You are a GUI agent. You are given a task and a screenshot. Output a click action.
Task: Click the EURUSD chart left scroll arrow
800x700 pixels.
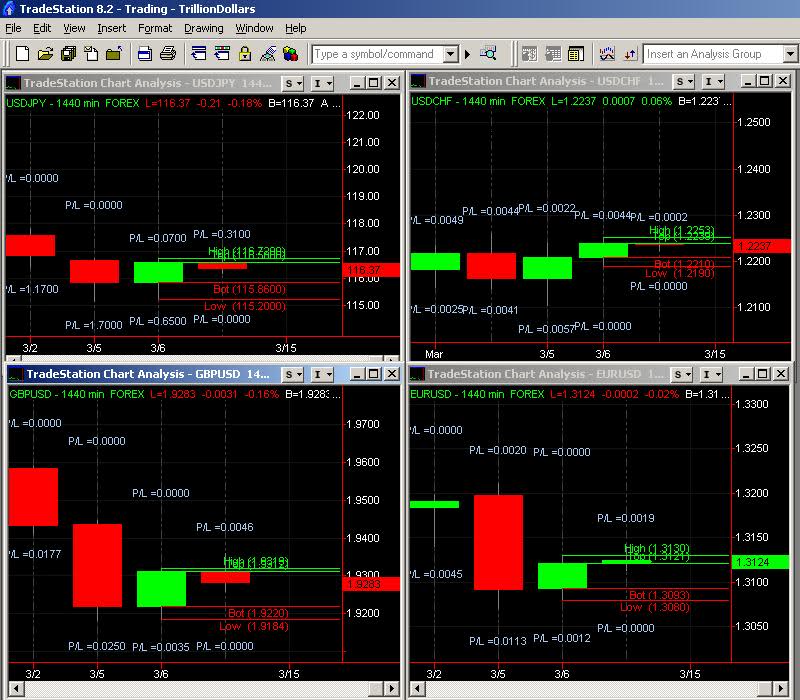[x=417, y=689]
